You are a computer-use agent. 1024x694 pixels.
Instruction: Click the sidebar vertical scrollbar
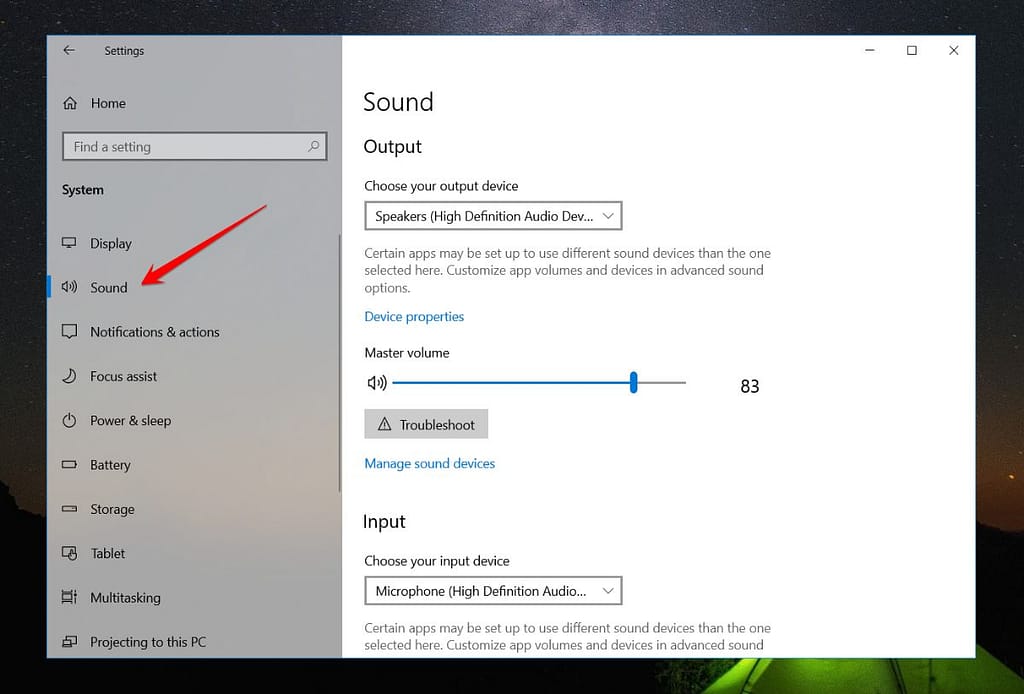(340, 363)
